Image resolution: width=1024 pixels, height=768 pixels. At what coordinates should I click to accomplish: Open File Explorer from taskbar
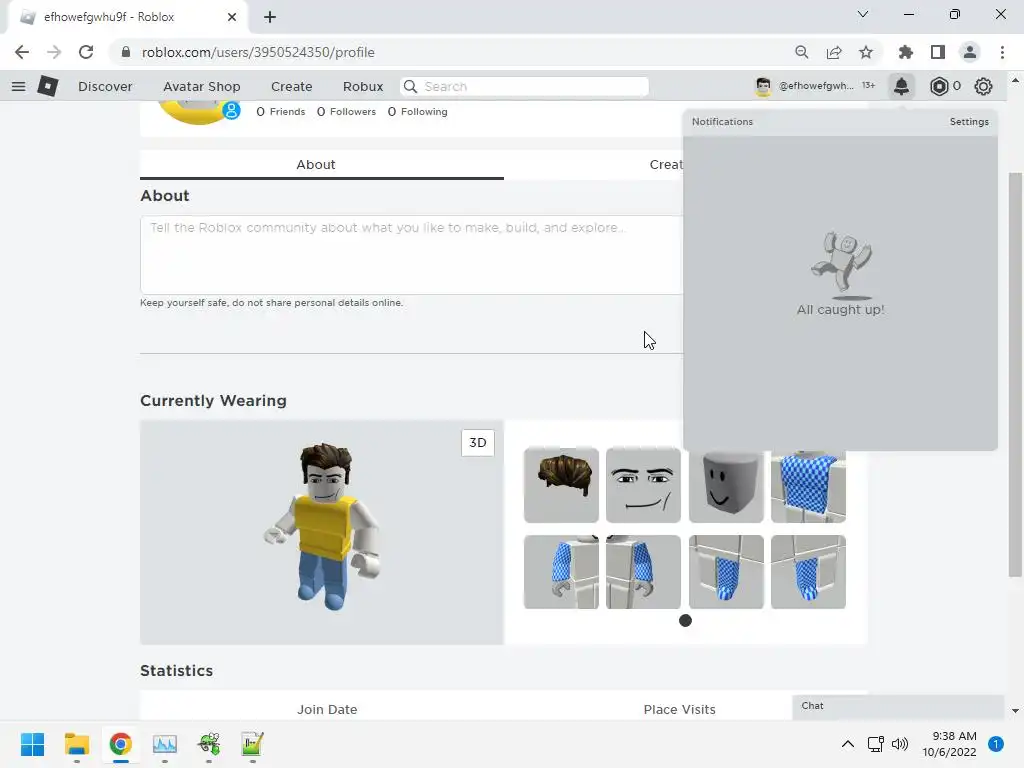(76, 744)
